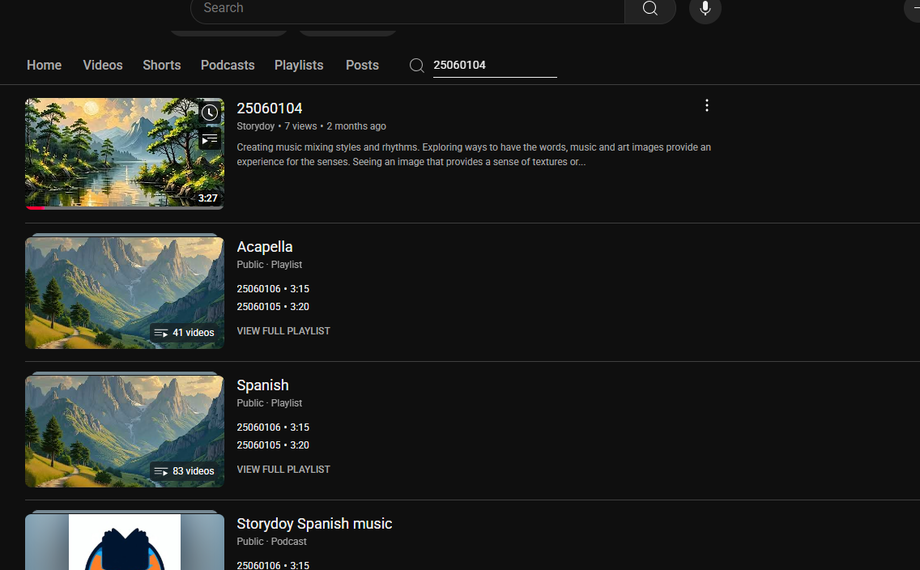Click the channel search magnifier icon
Image resolution: width=920 pixels, height=570 pixels.
click(417, 66)
